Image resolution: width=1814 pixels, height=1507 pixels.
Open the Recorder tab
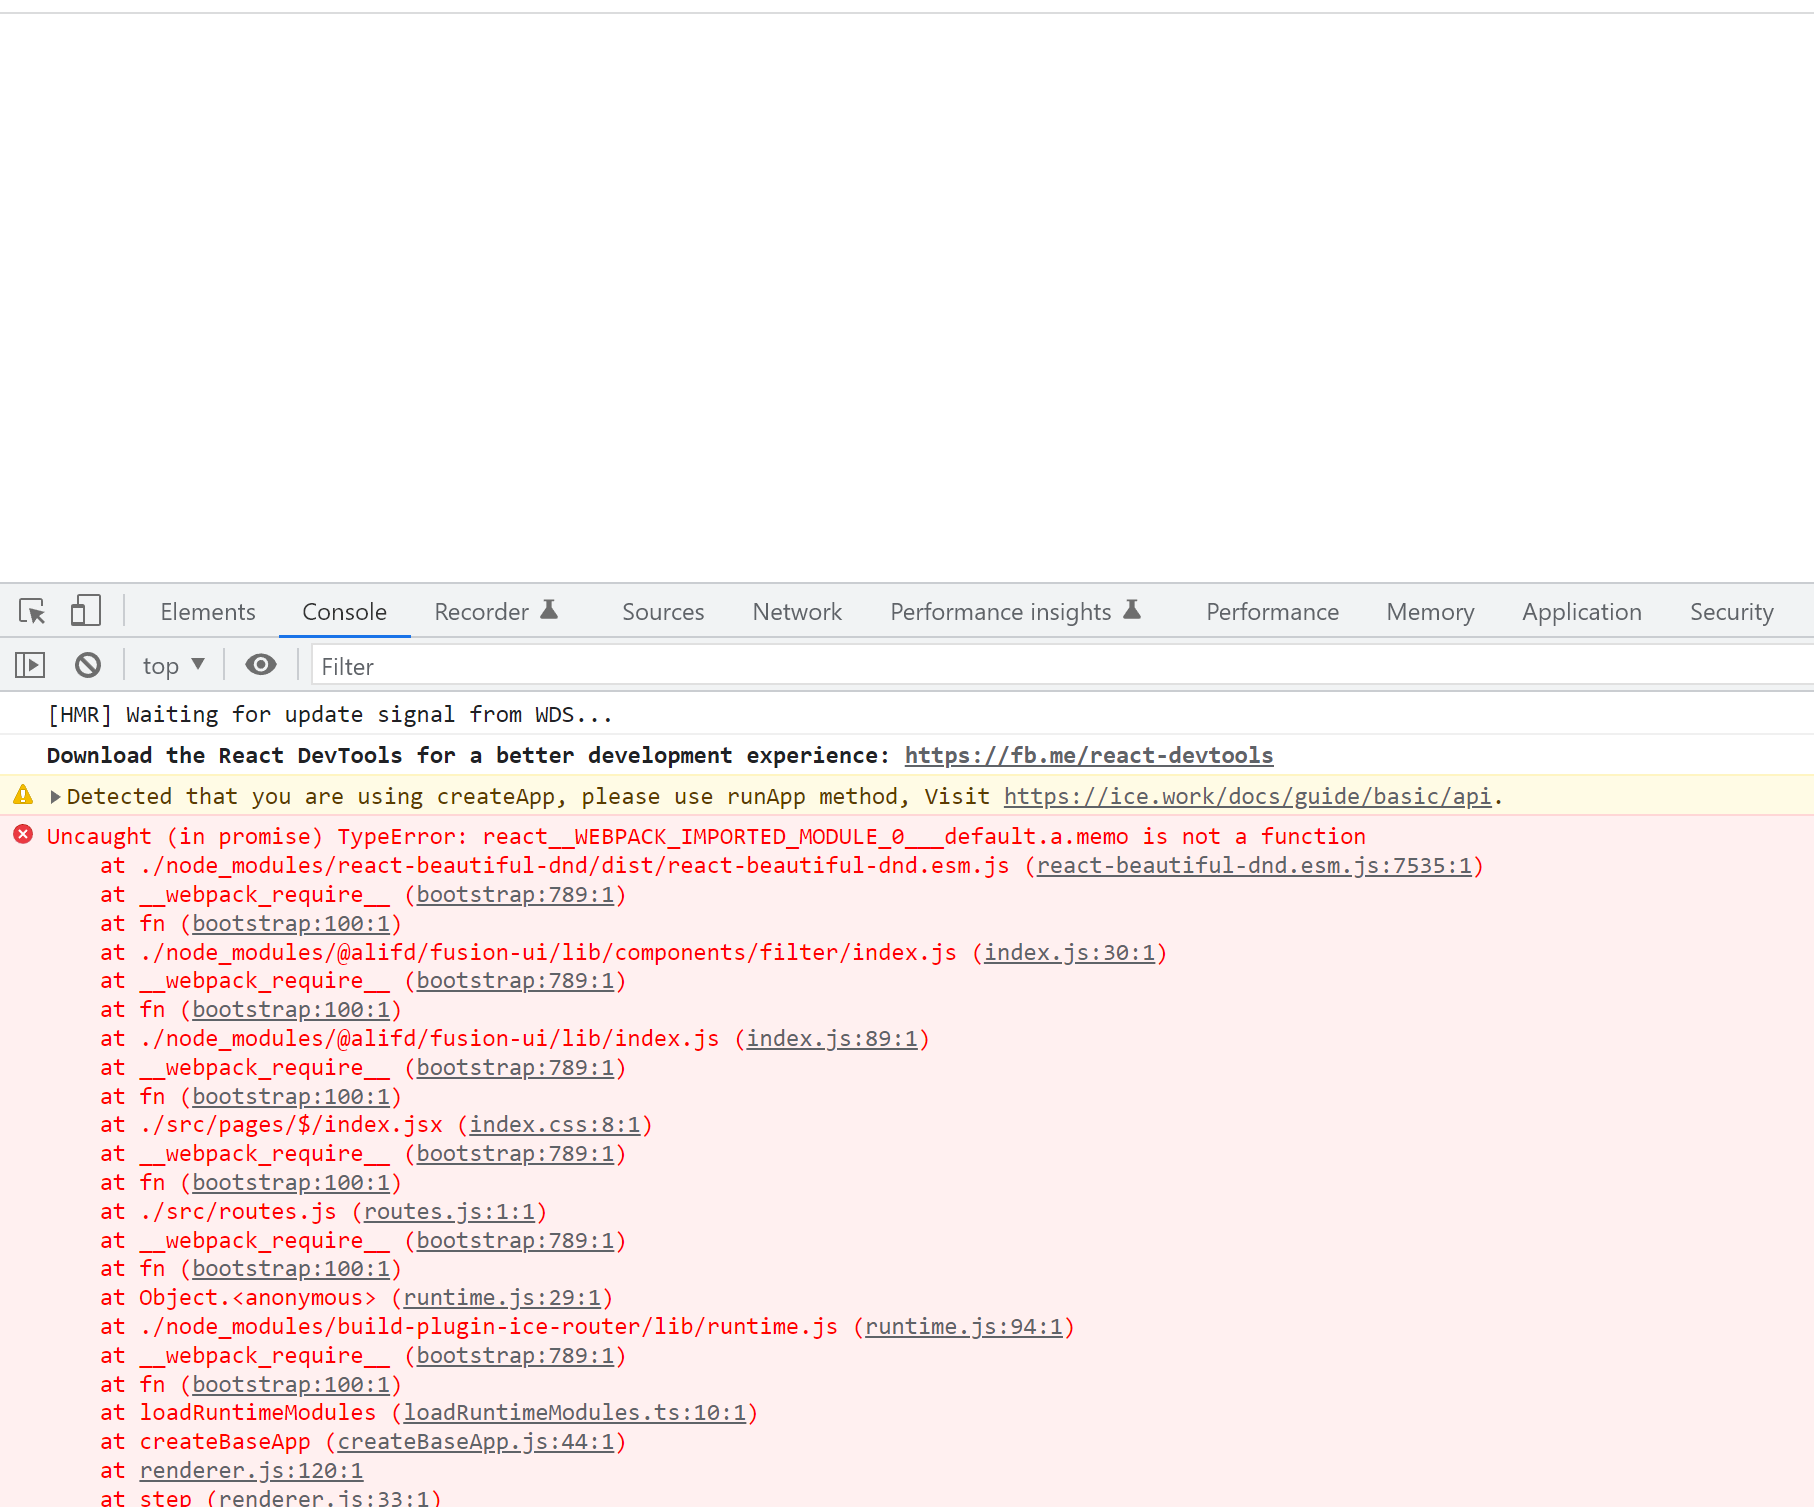click(496, 612)
